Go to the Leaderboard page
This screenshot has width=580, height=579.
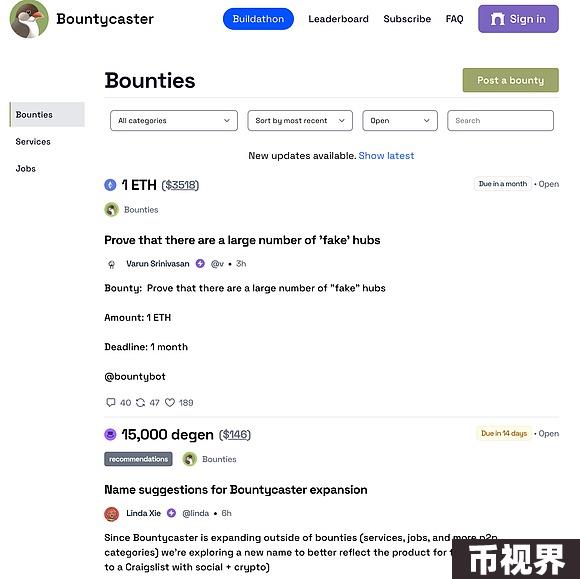338,19
